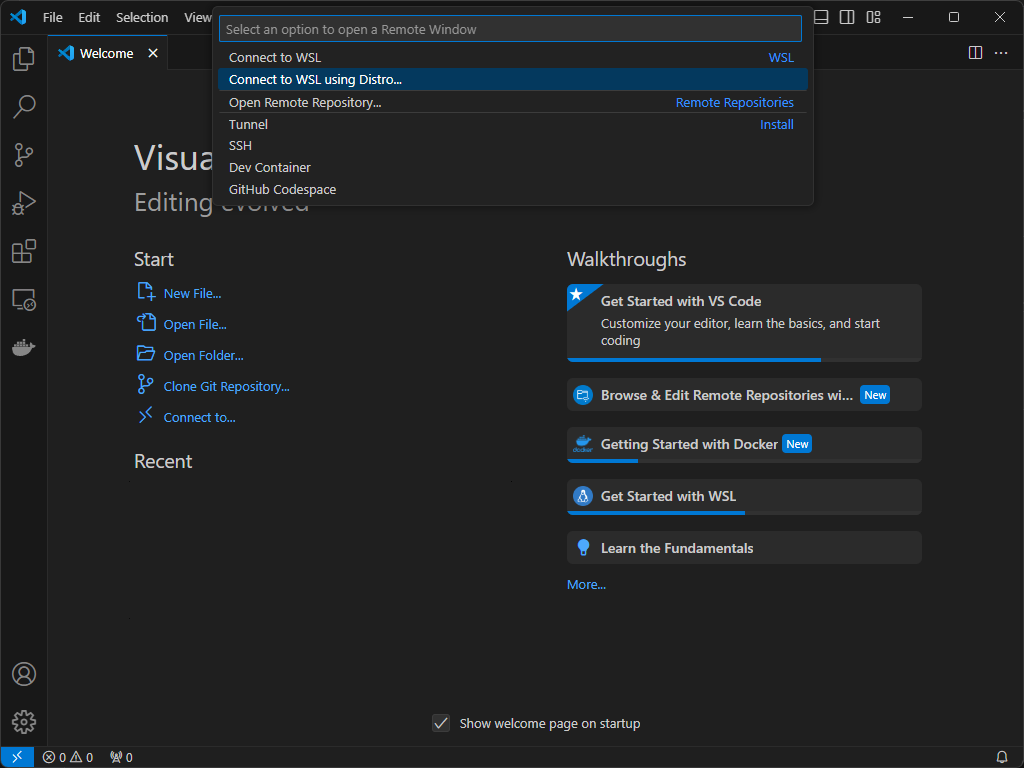Click the remote window search input field
The image size is (1024, 768).
pyautogui.click(x=510, y=29)
